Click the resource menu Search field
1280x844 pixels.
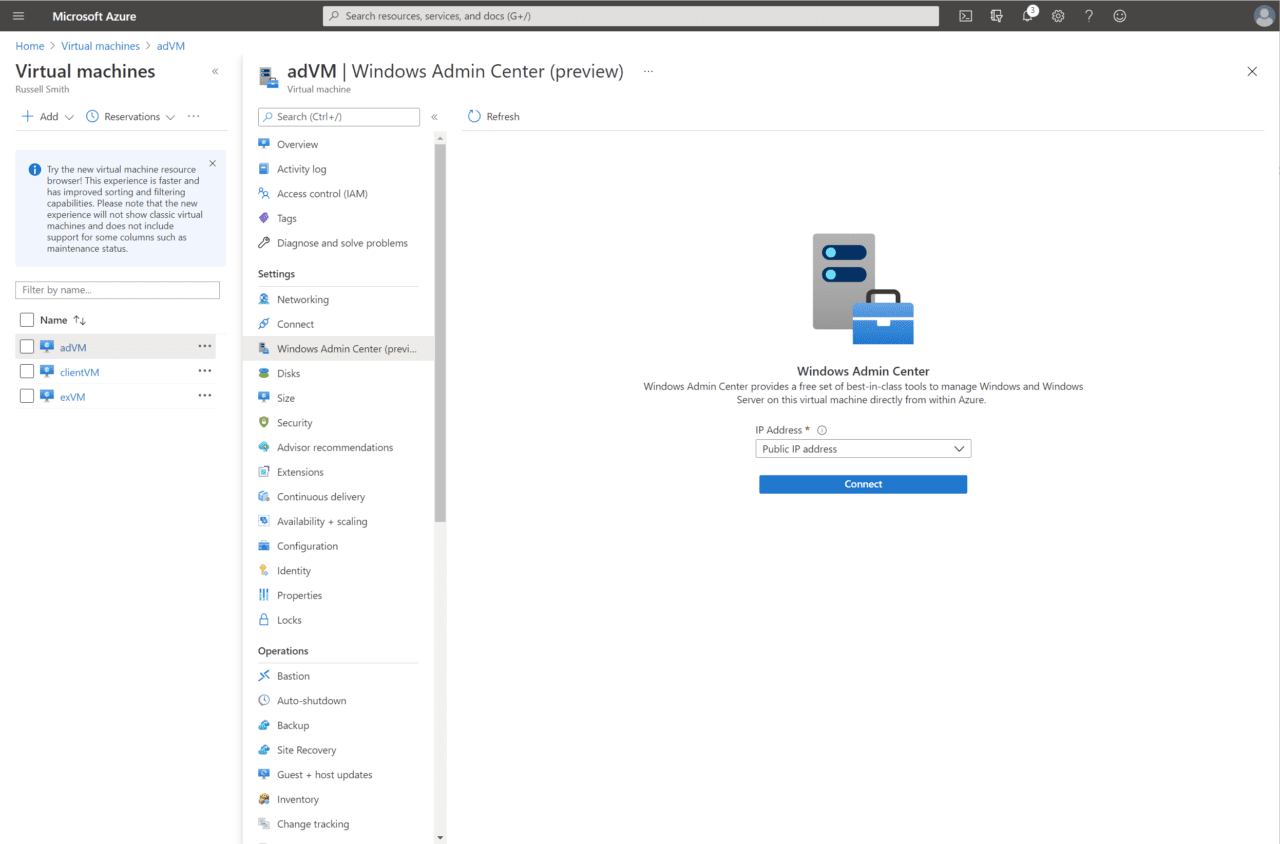tap(339, 117)
